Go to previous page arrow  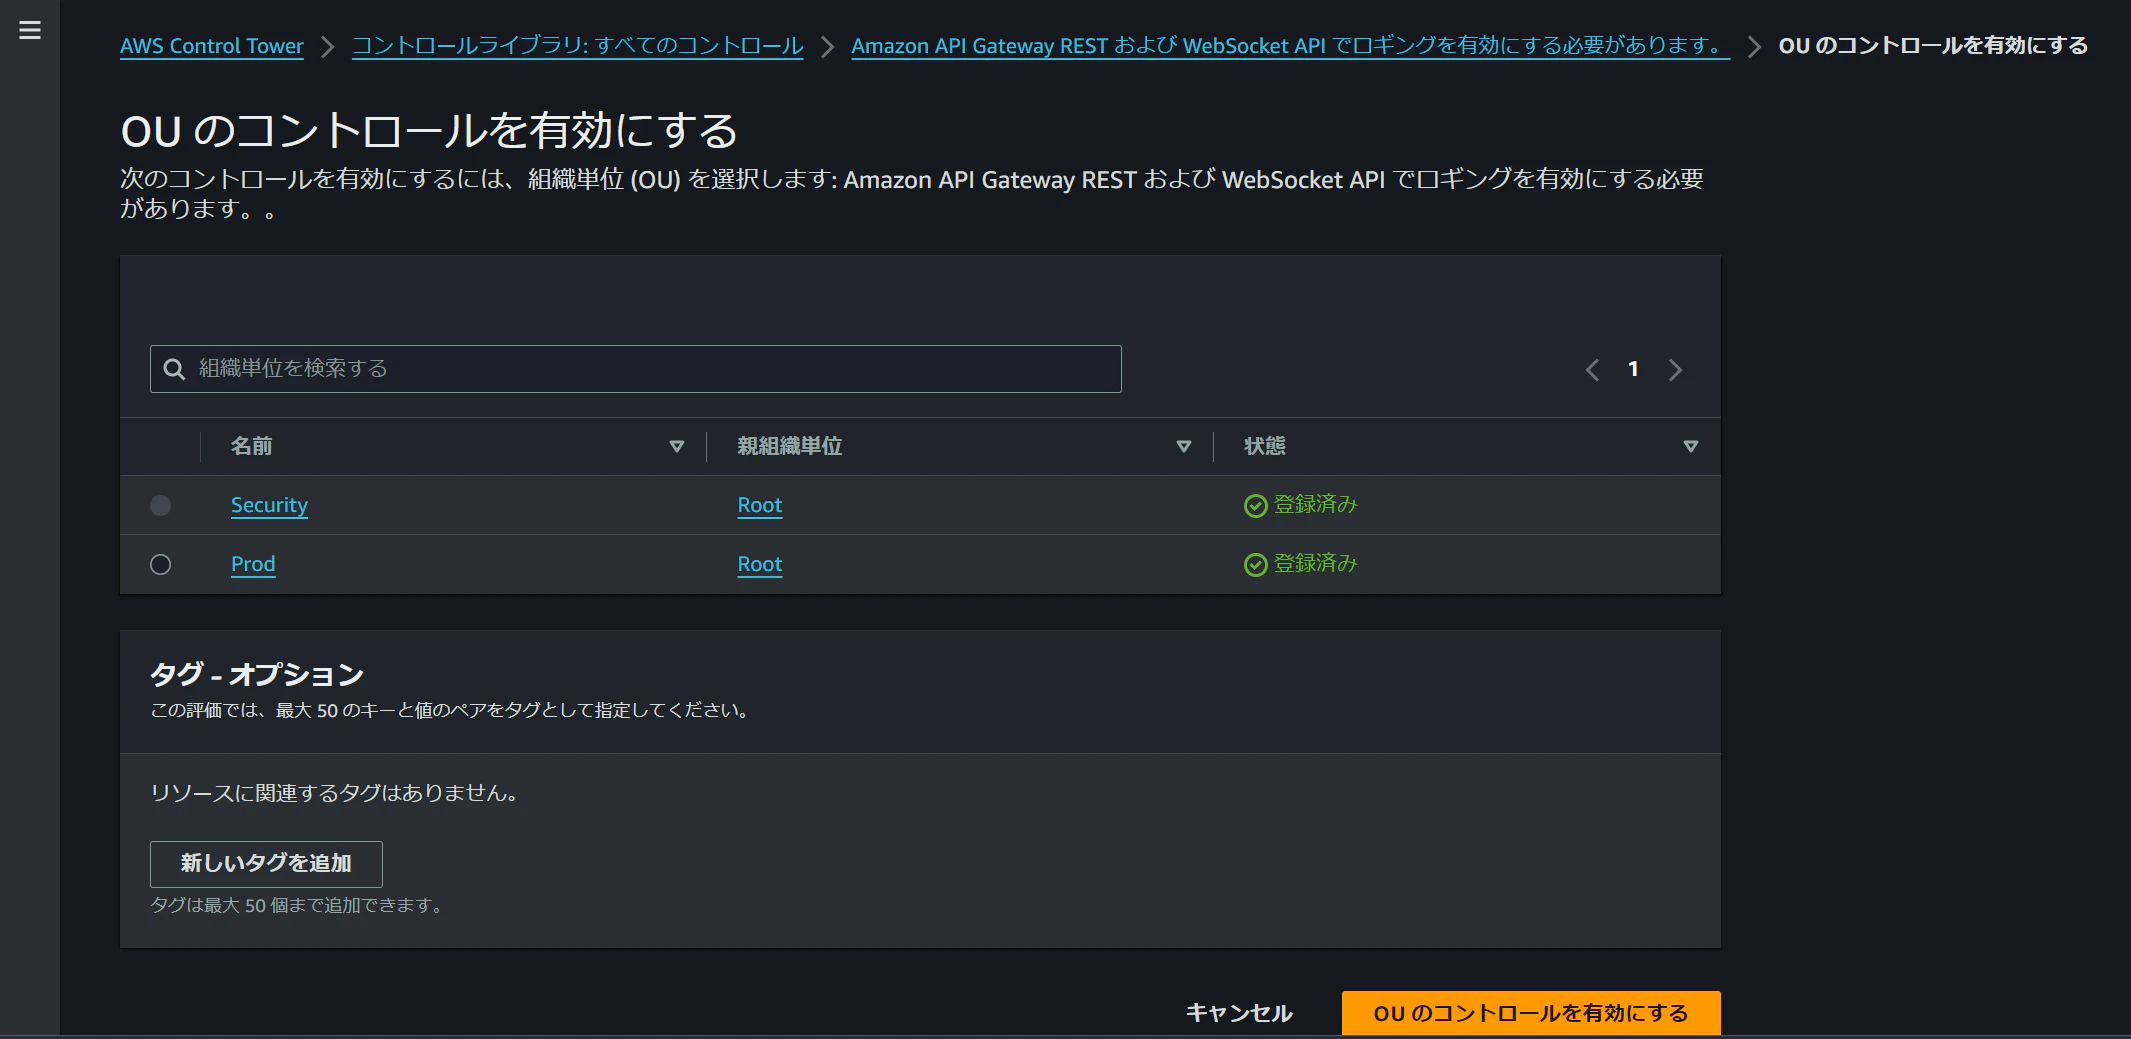[x=1592, y=370]
